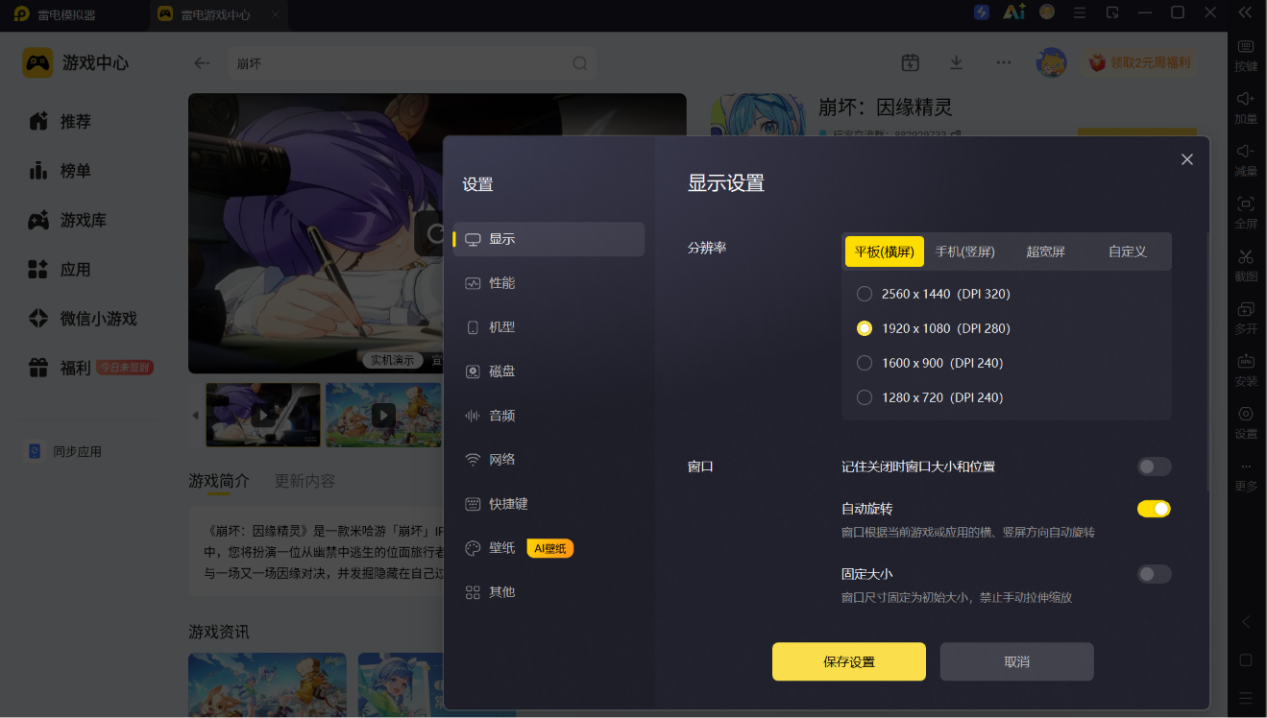The image size is (1267, 718).
Task: Toggle 记住关闭时窗口大小和位置 switch
Action: click(x=1154, y=467)
